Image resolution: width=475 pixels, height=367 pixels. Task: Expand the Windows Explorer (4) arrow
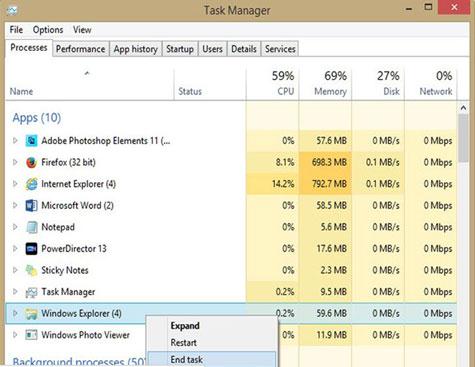pos(15,313)
